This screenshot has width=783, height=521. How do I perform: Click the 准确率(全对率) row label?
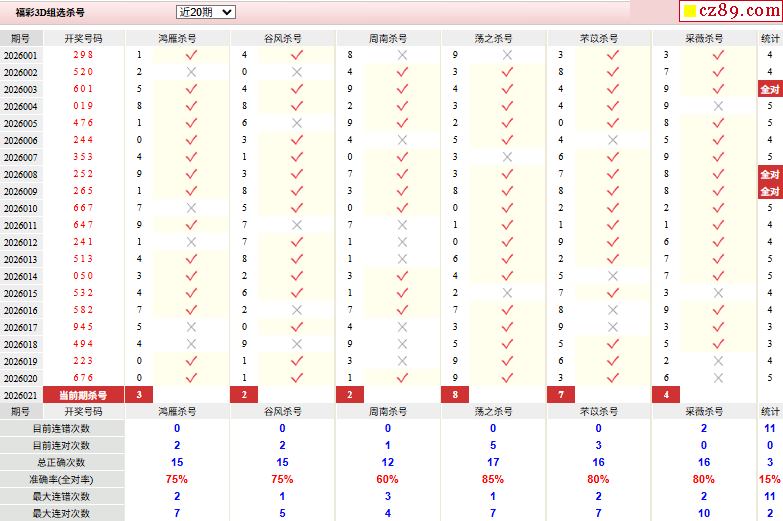click(x=61, y=479)
